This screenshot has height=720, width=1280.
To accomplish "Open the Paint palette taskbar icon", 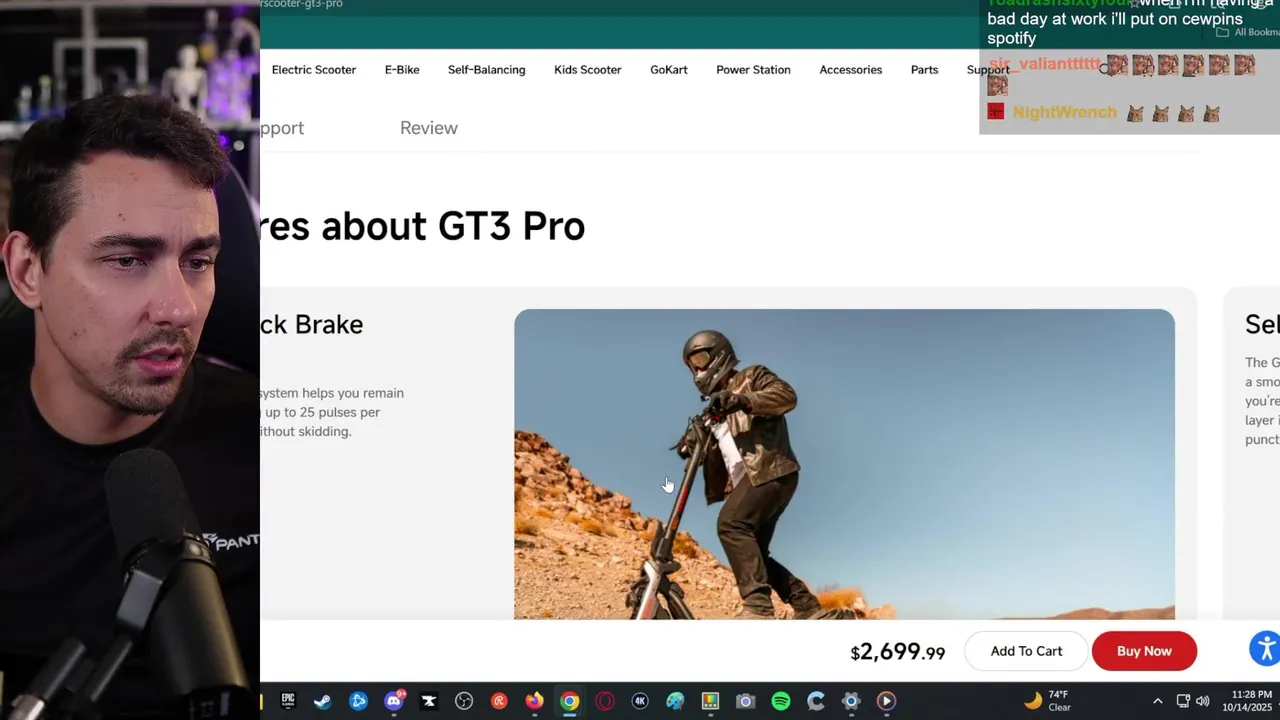I will [x=675, y=701].
